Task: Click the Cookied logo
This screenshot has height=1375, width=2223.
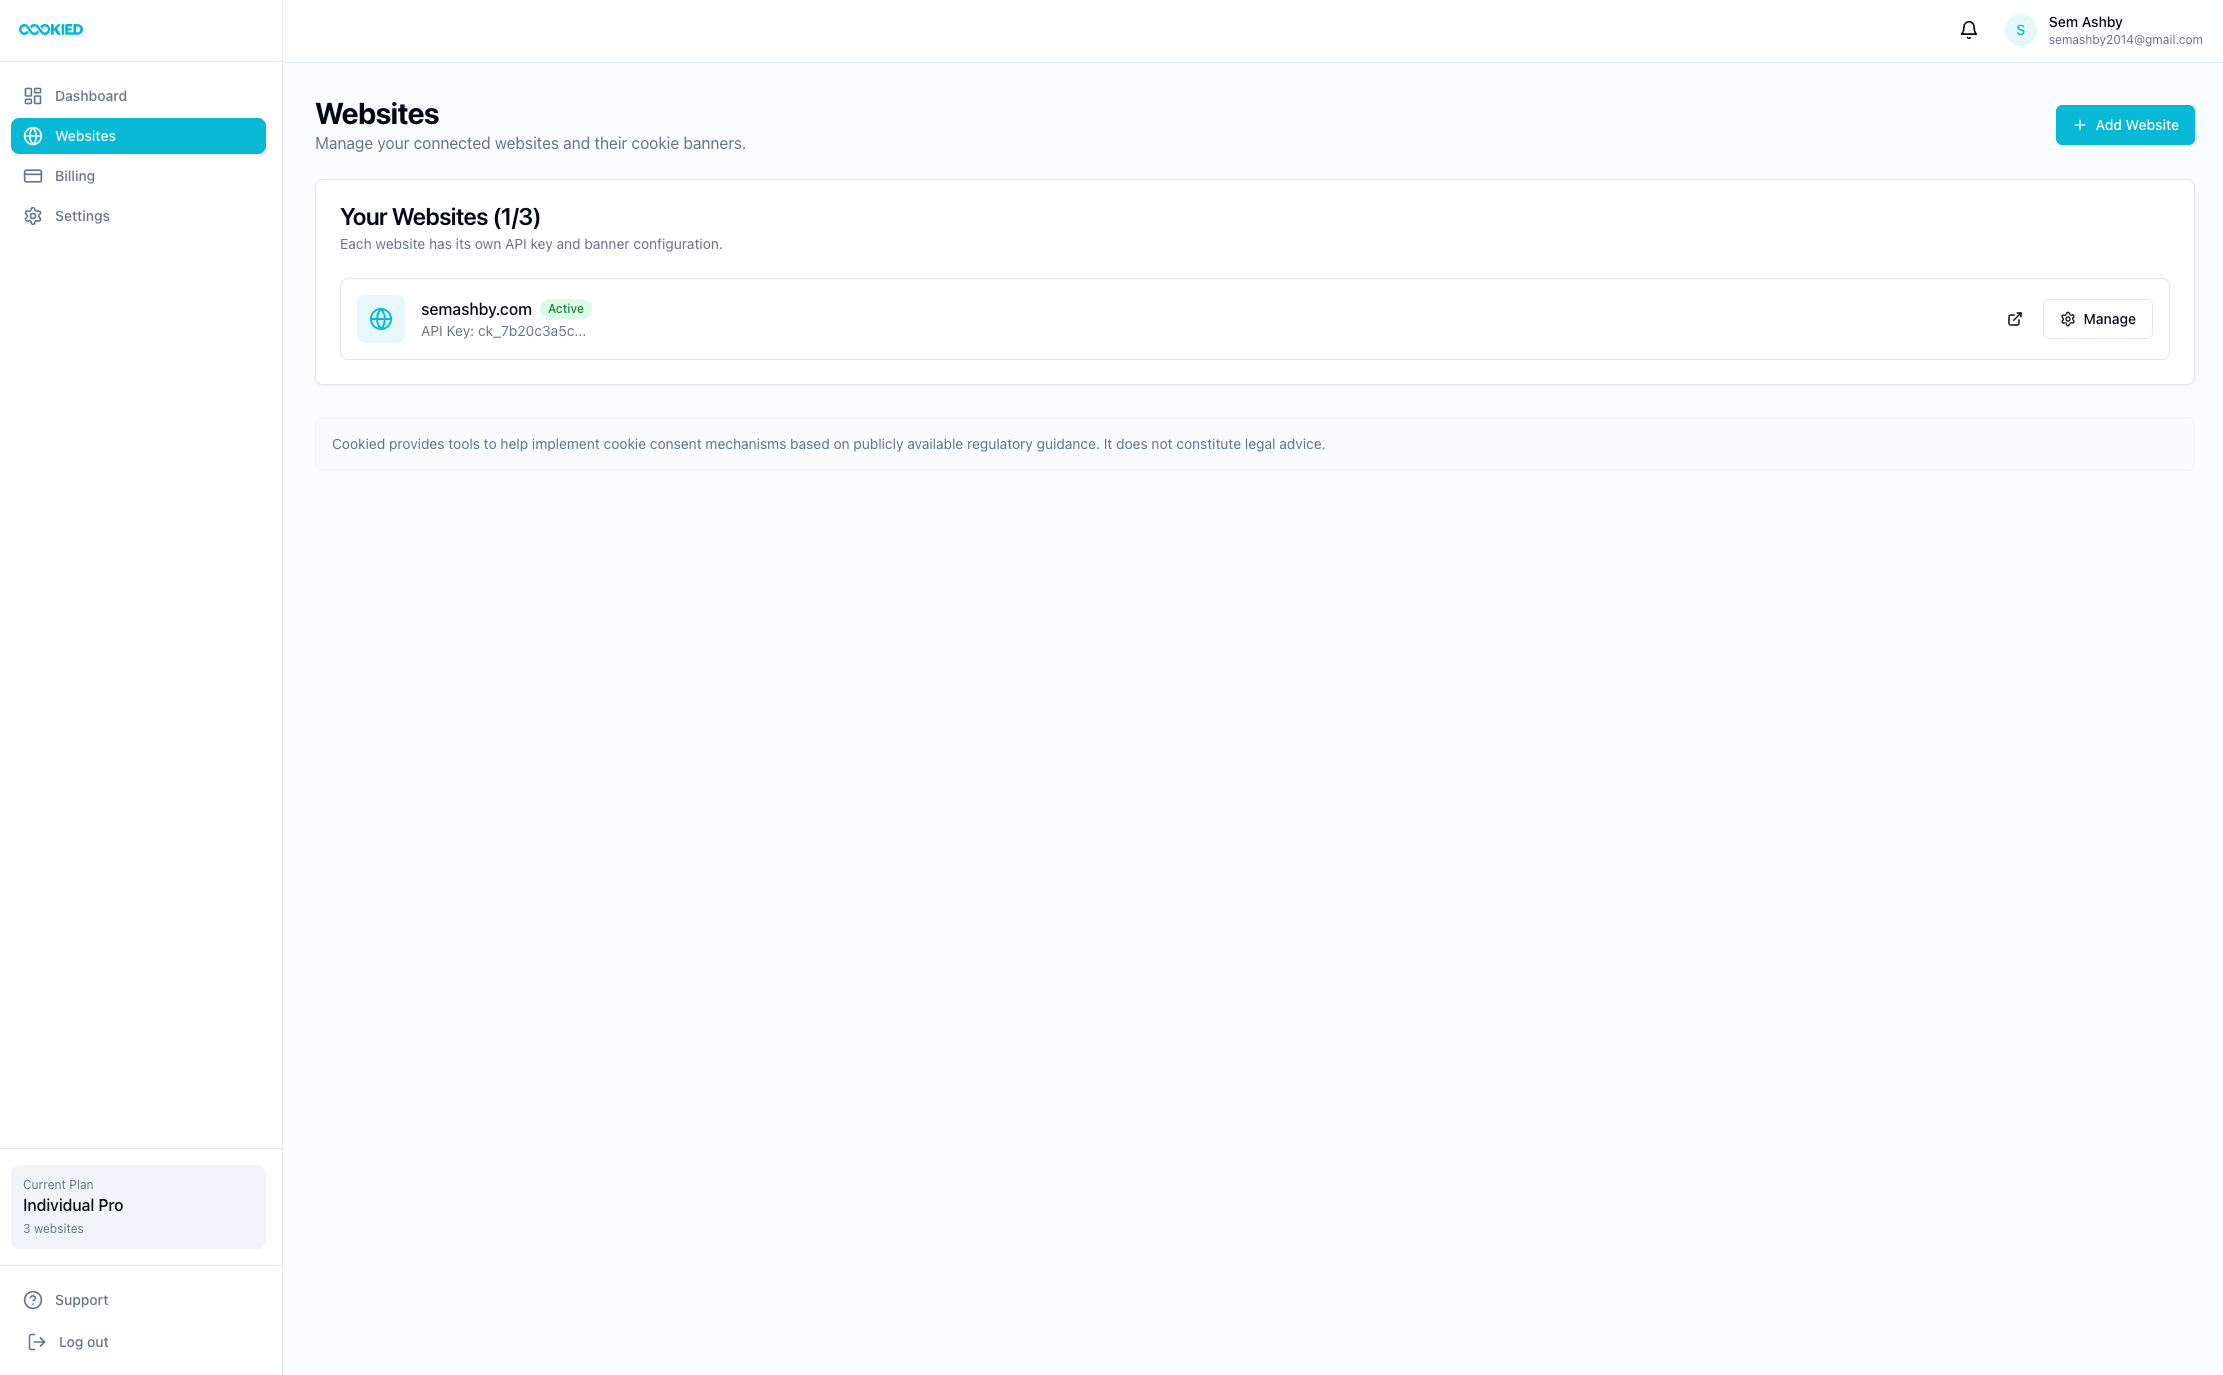Action: (50, 29)
